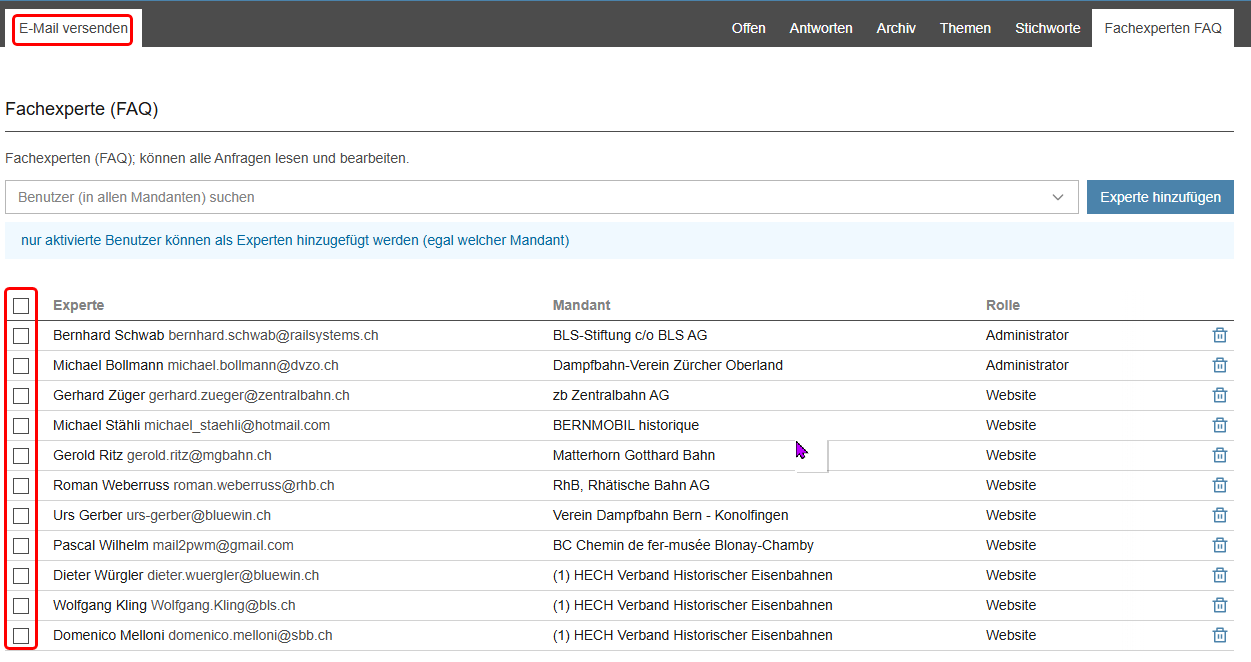Screen dimensions: 1251x662
Task: Toggle the select-all checkbox in header row
Action: [21, 306]
